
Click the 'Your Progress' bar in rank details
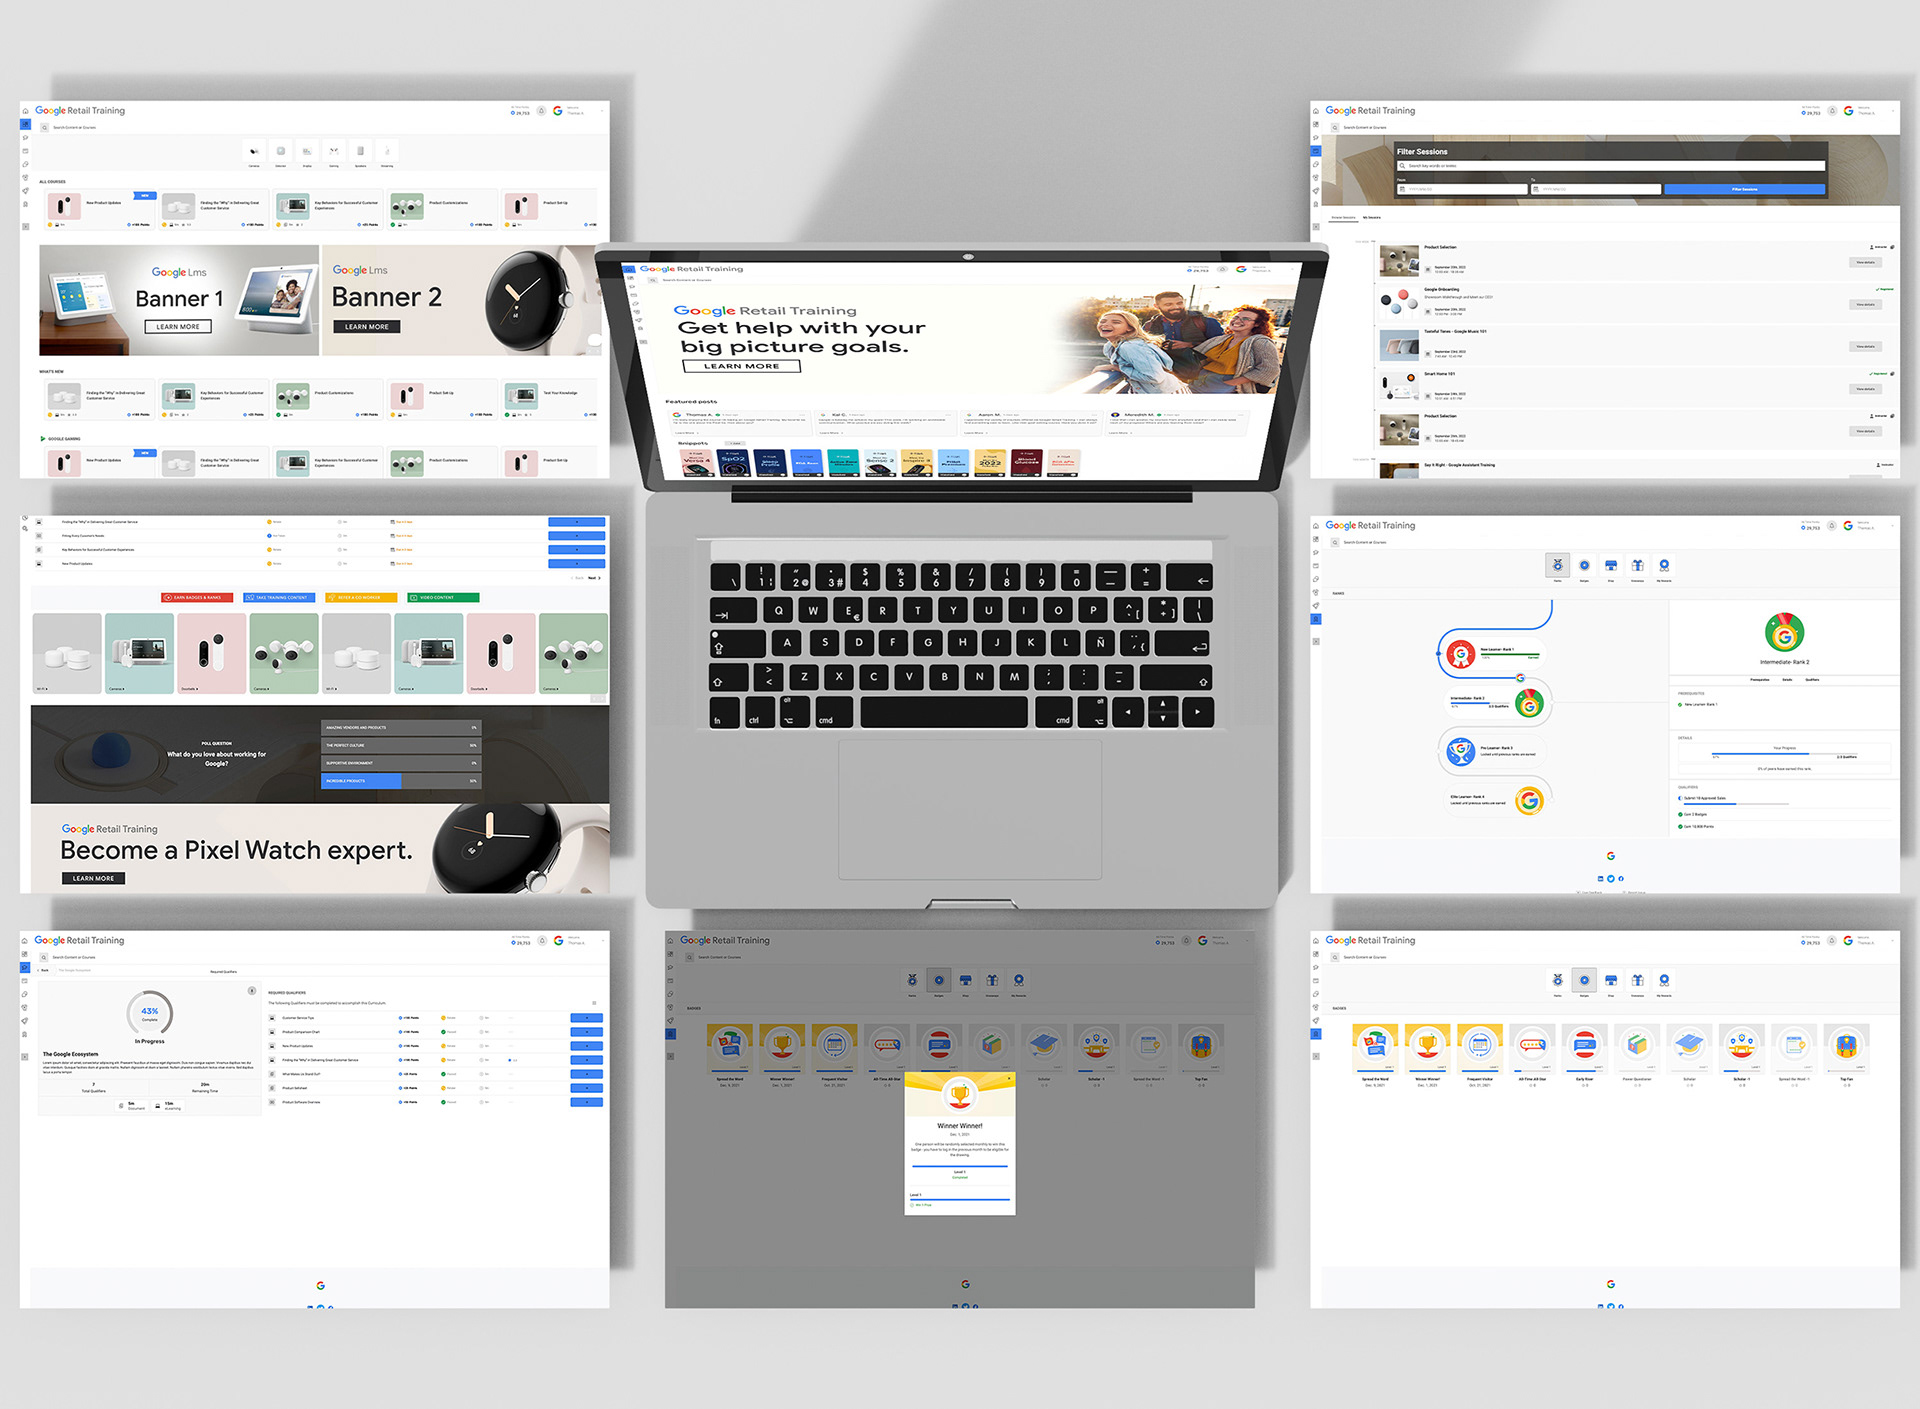[x=1784, y=754]
